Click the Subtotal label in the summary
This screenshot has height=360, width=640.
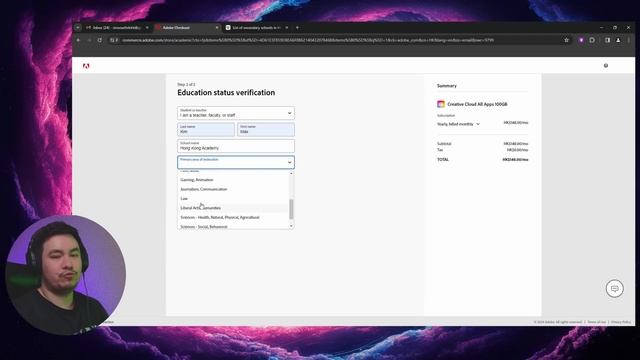[444, 144]
